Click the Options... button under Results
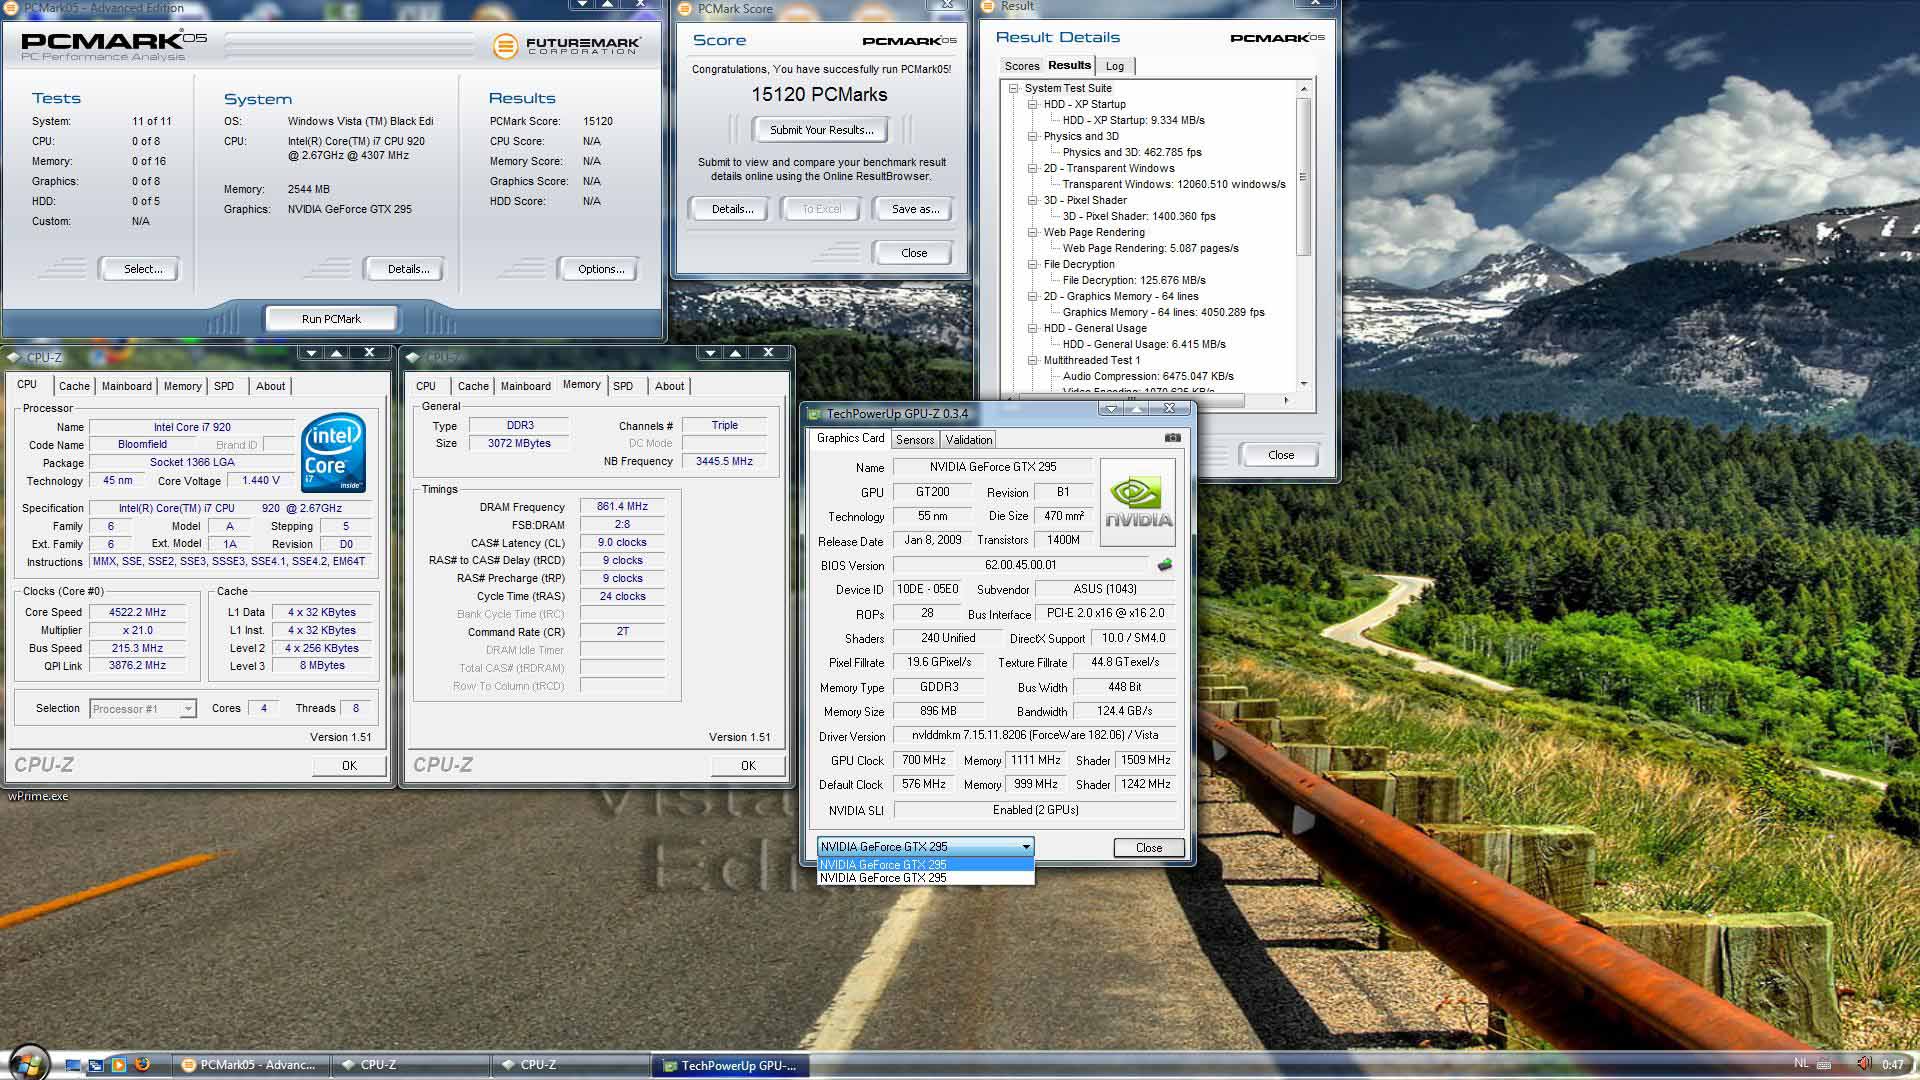The height and width of the screenshot is (1080, 1920). coord(600,269)
